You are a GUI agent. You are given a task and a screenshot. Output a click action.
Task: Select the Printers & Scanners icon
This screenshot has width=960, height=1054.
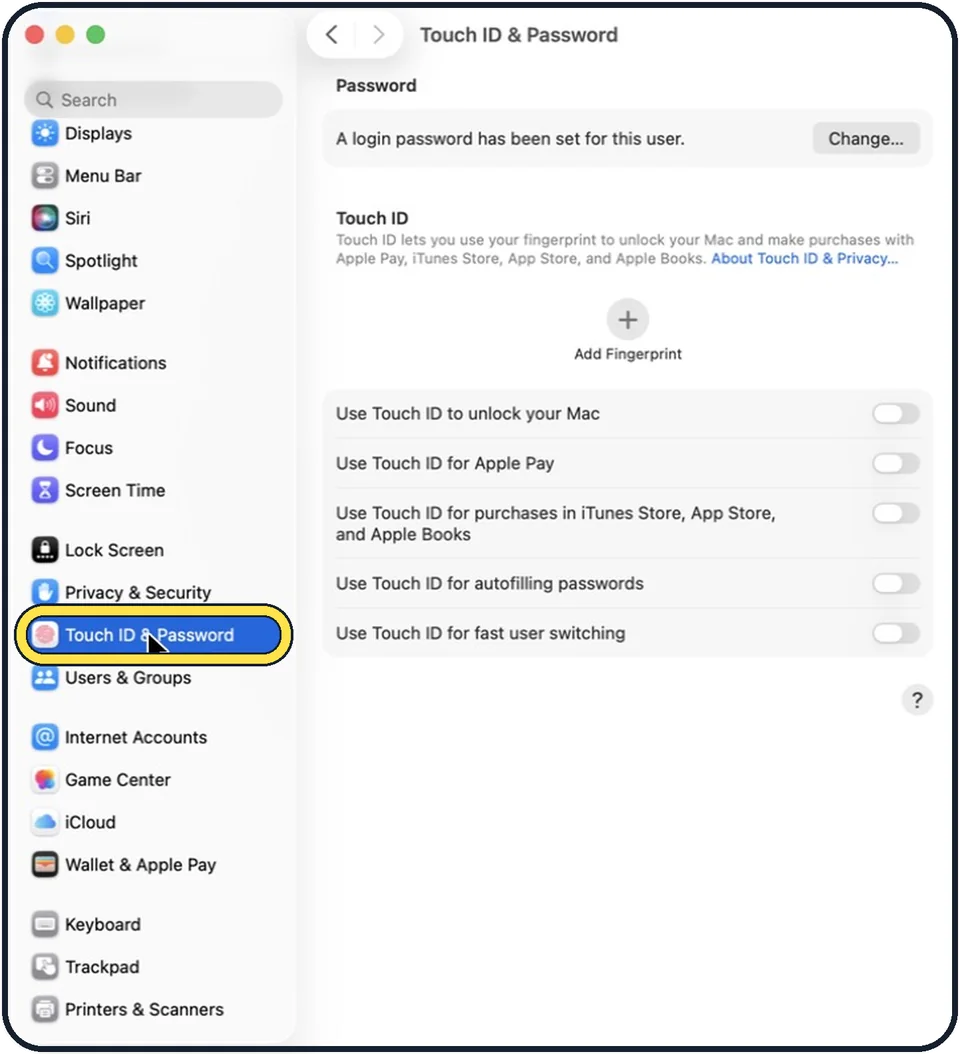click(45, 1009)
